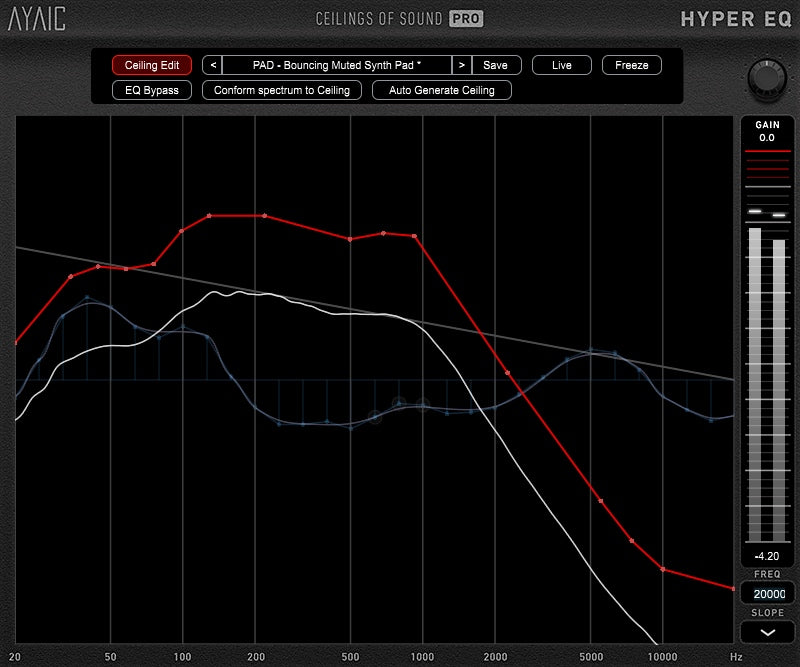800x667 pixels.
Task: Select red ceiling point near 5500 Hz
Action: pyautogui.click(x=601, y=501)
